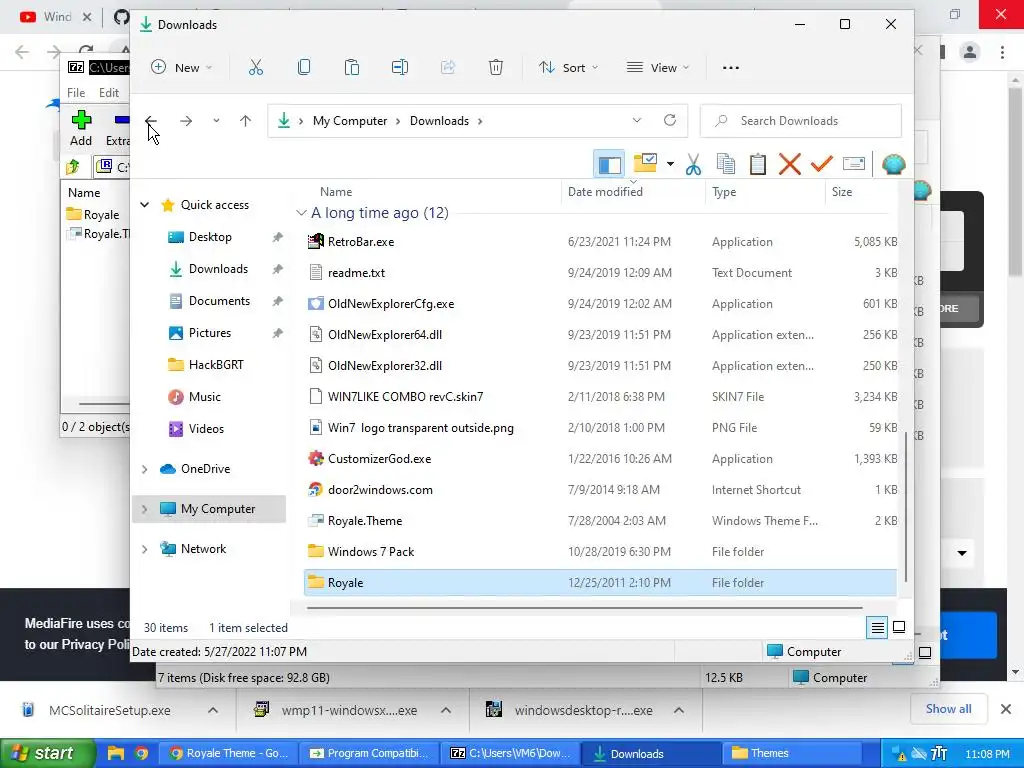Viewport: 1024px width, 768px height.
Task: Click the Add button in 7-Zip window
Action: [x=81, y=128]
